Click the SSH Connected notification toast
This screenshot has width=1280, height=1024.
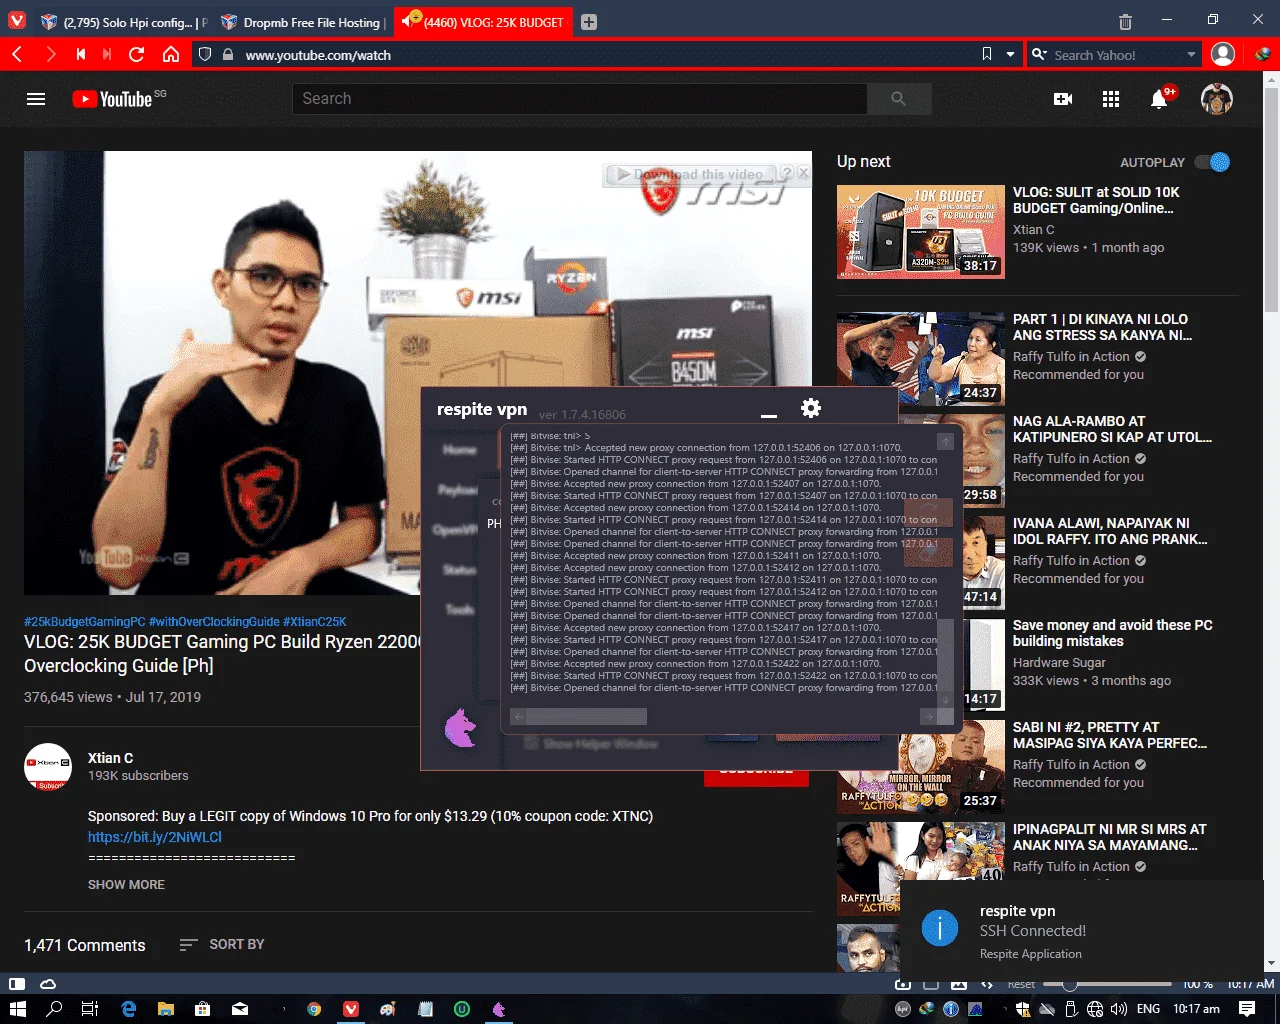pos(1082,932)
